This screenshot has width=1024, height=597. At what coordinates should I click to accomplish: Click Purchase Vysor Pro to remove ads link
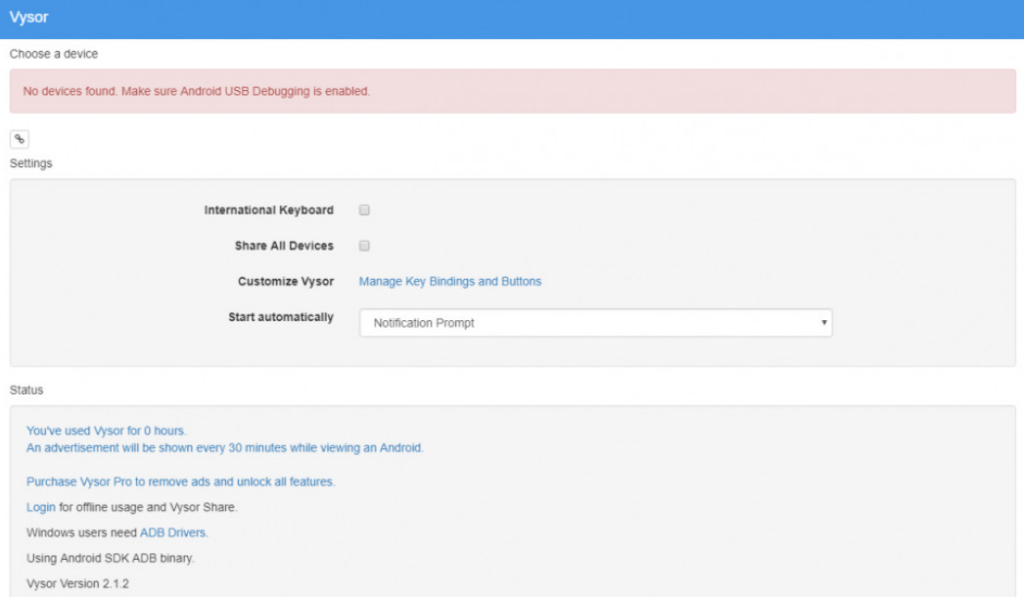tap(181, 481)
